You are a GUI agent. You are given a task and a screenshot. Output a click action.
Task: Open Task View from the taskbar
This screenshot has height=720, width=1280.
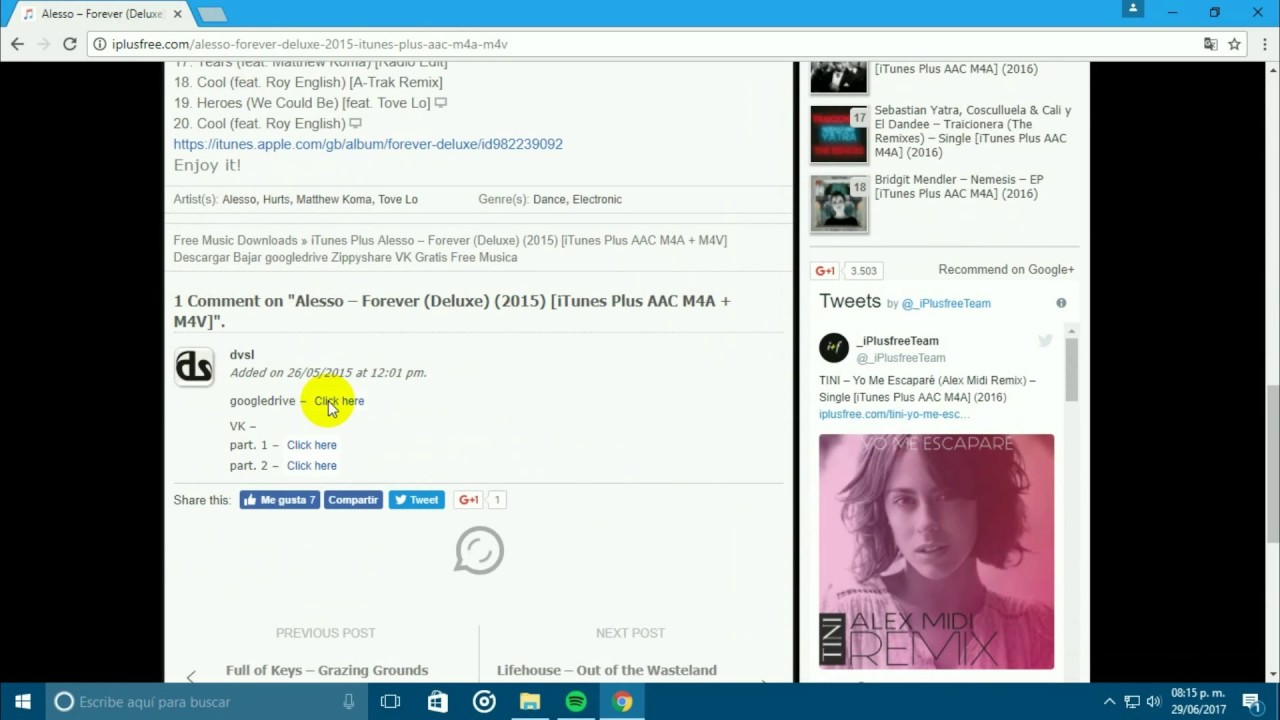(391, 702)
